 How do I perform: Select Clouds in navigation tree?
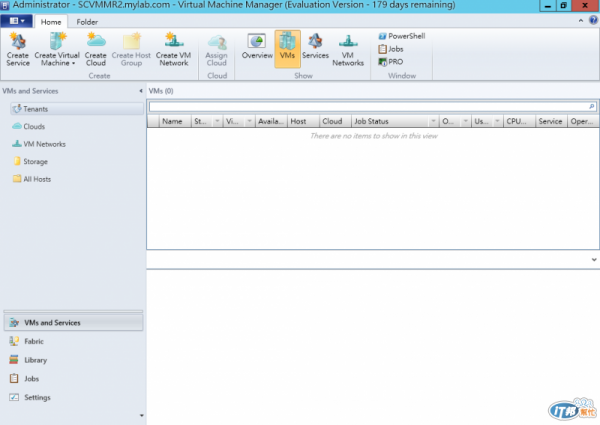click(x=29, y=126)
